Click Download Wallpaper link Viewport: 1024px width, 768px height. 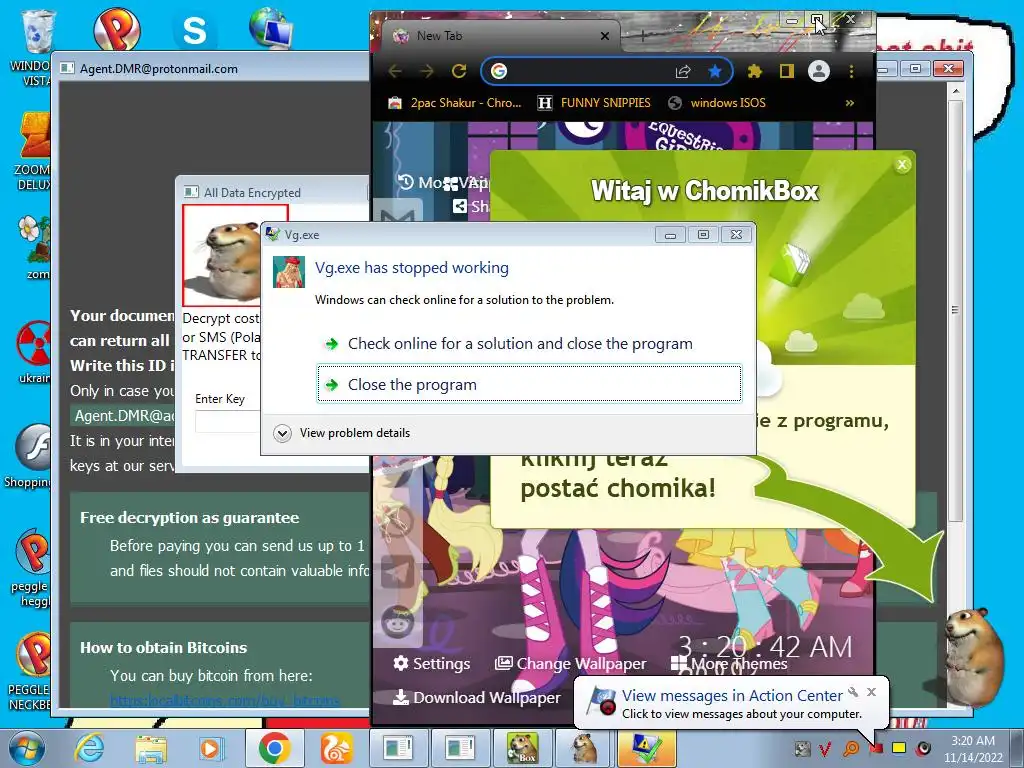pos(477,697)
